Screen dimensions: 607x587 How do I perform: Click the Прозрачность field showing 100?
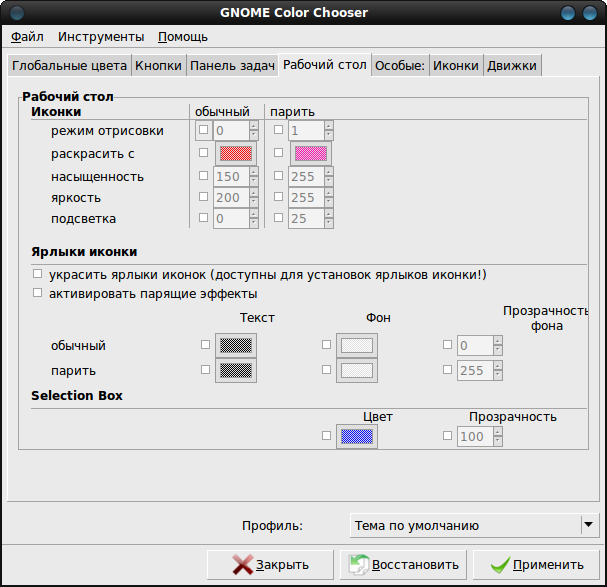[475, 437]
